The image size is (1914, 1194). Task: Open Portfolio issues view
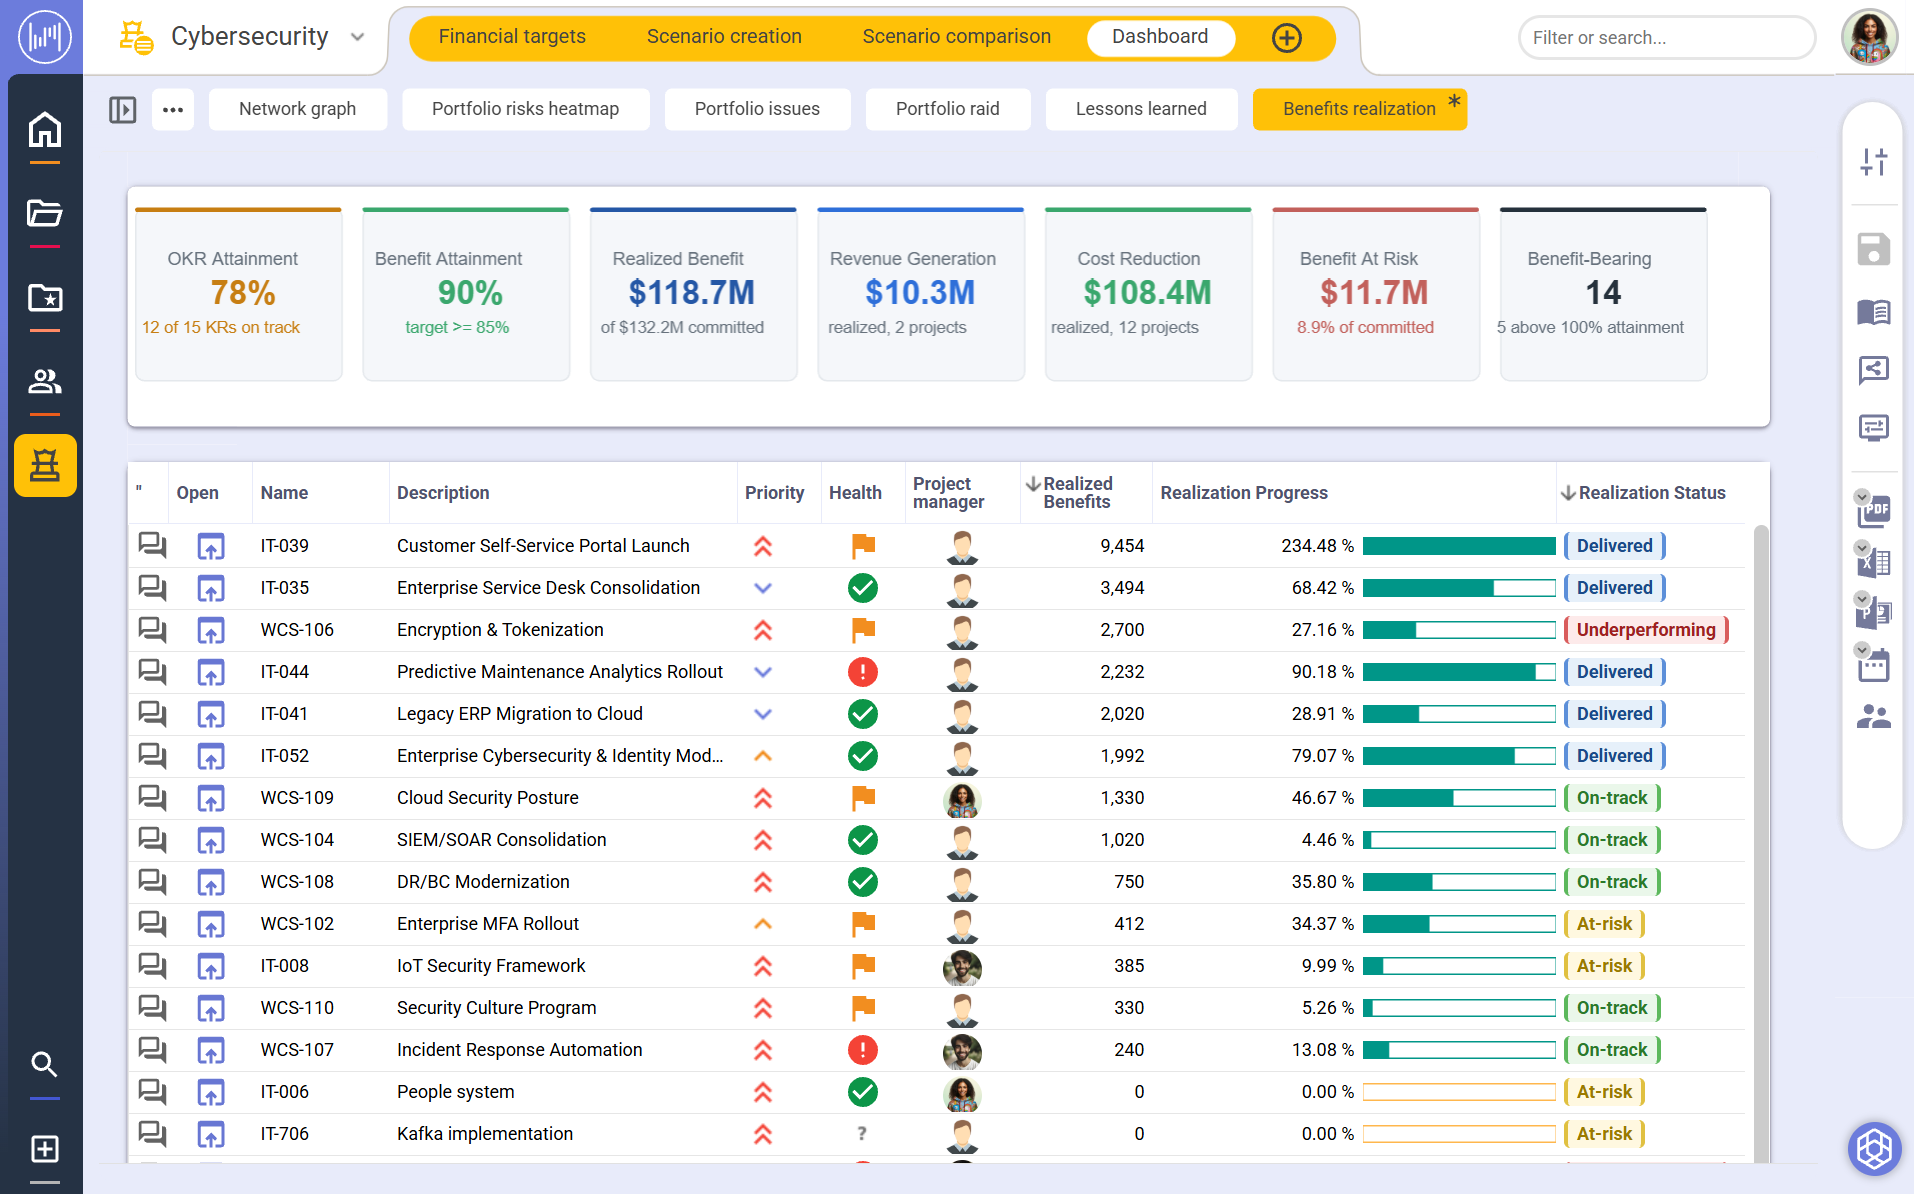pos(757,109)
